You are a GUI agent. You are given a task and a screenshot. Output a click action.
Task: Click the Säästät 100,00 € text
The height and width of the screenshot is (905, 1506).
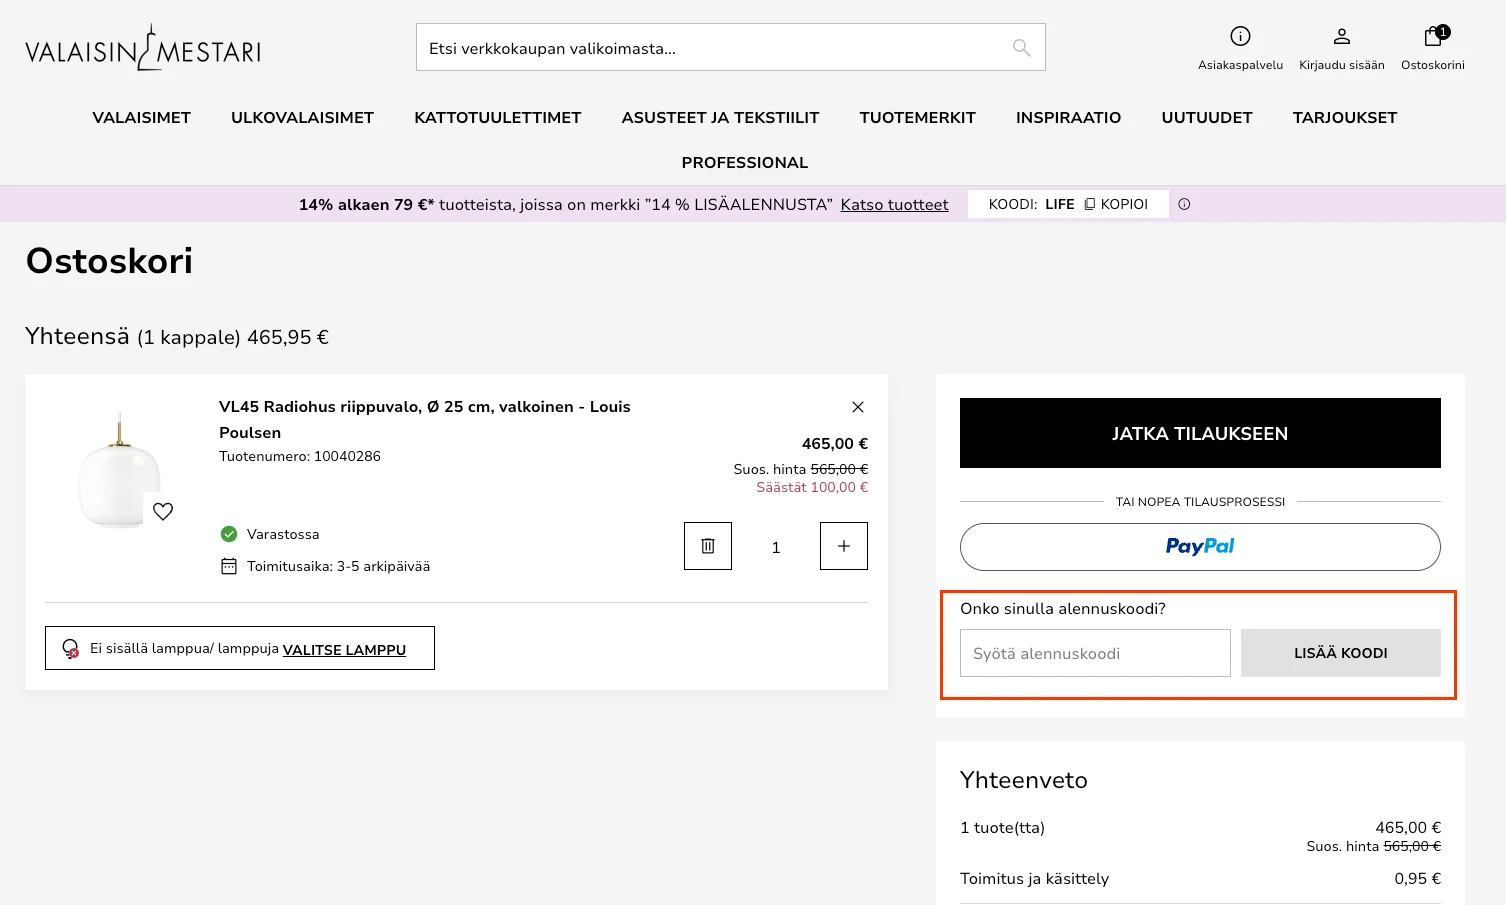[x=812, y=487]
